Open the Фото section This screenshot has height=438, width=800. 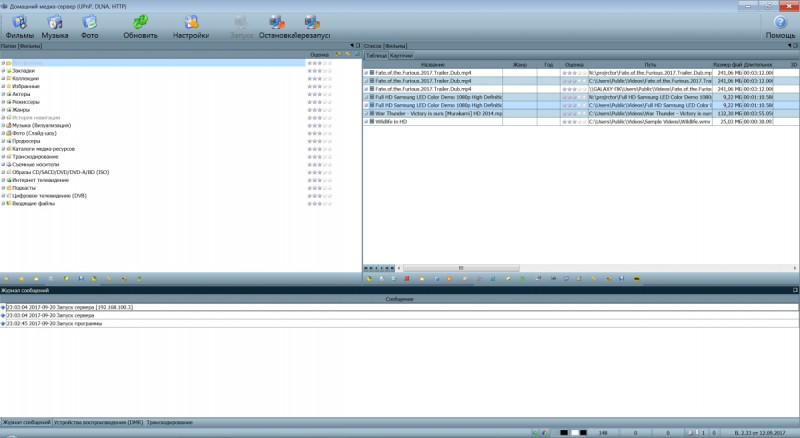click(x=89, y=25)
